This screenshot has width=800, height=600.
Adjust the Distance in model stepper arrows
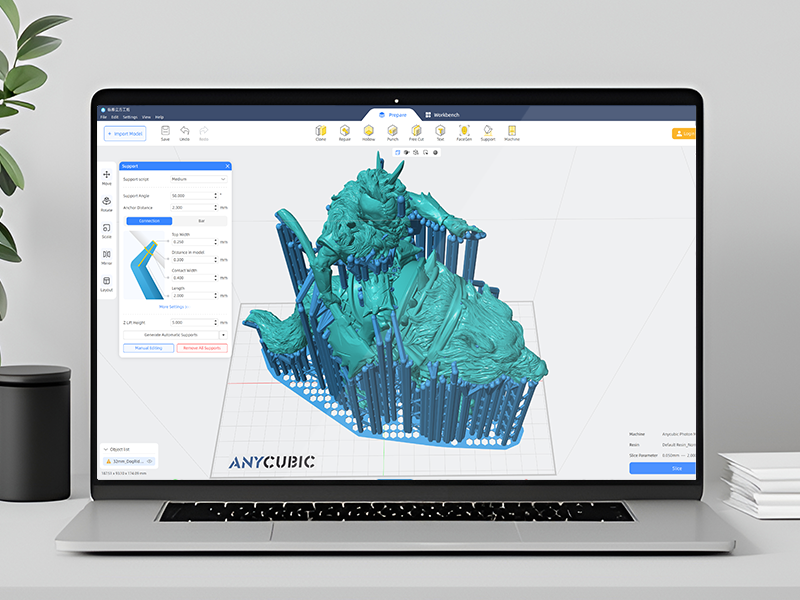[215, 260]
